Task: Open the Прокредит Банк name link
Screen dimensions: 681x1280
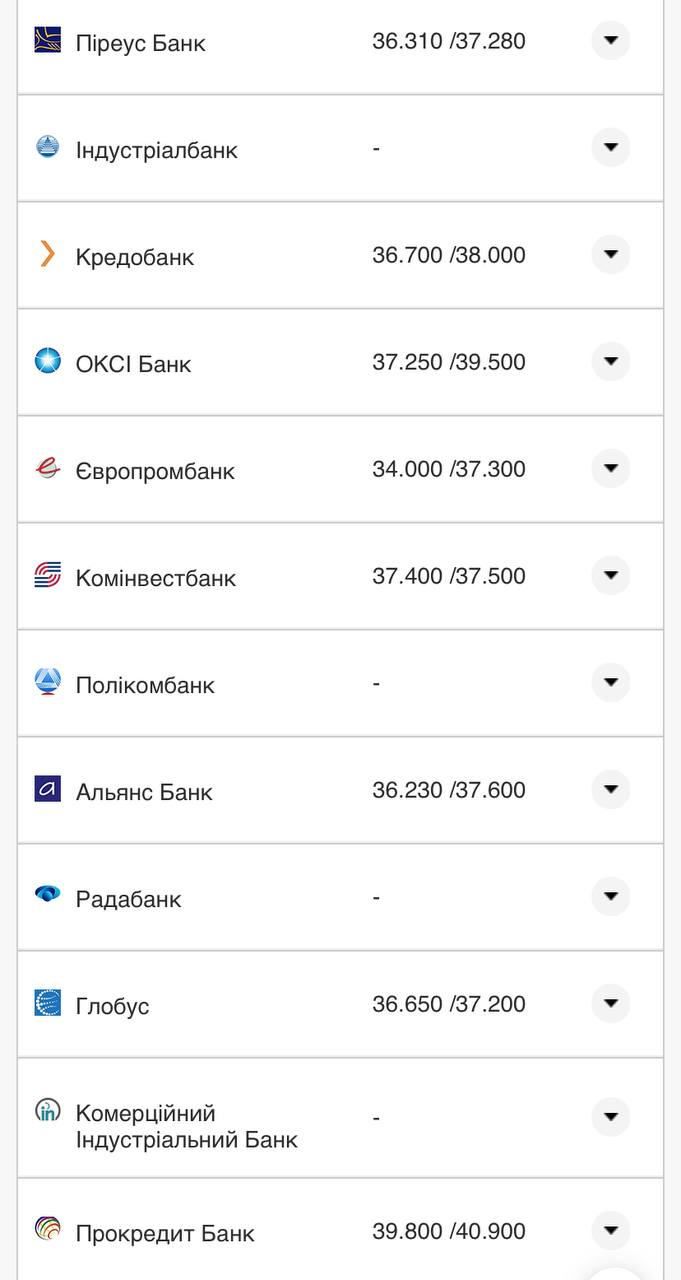Action: click(x=165, y=1234)
